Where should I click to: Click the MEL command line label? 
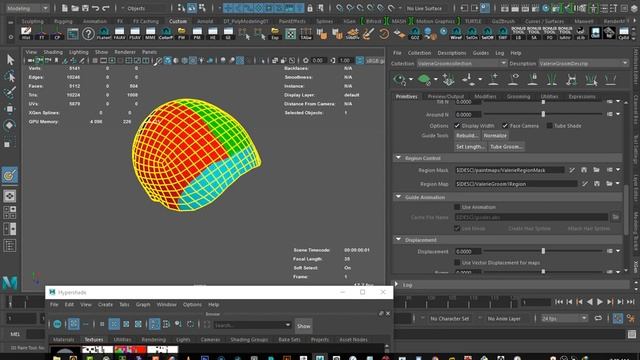click(x=15, y=334)
